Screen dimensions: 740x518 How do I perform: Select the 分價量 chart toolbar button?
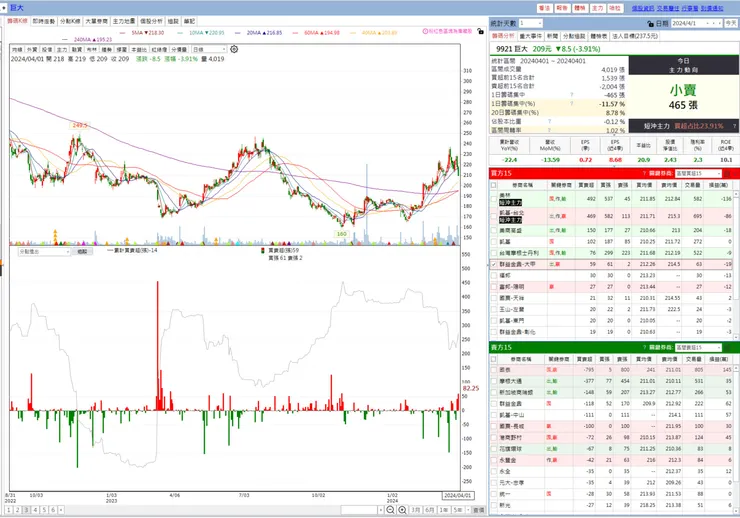(179, 49)
